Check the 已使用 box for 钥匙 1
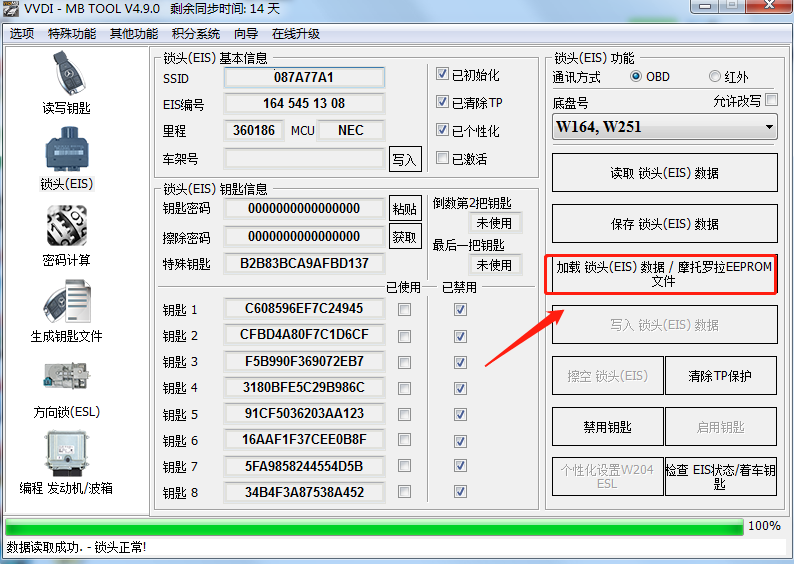This screenshot has width=794, height=564. coord(404,310)
